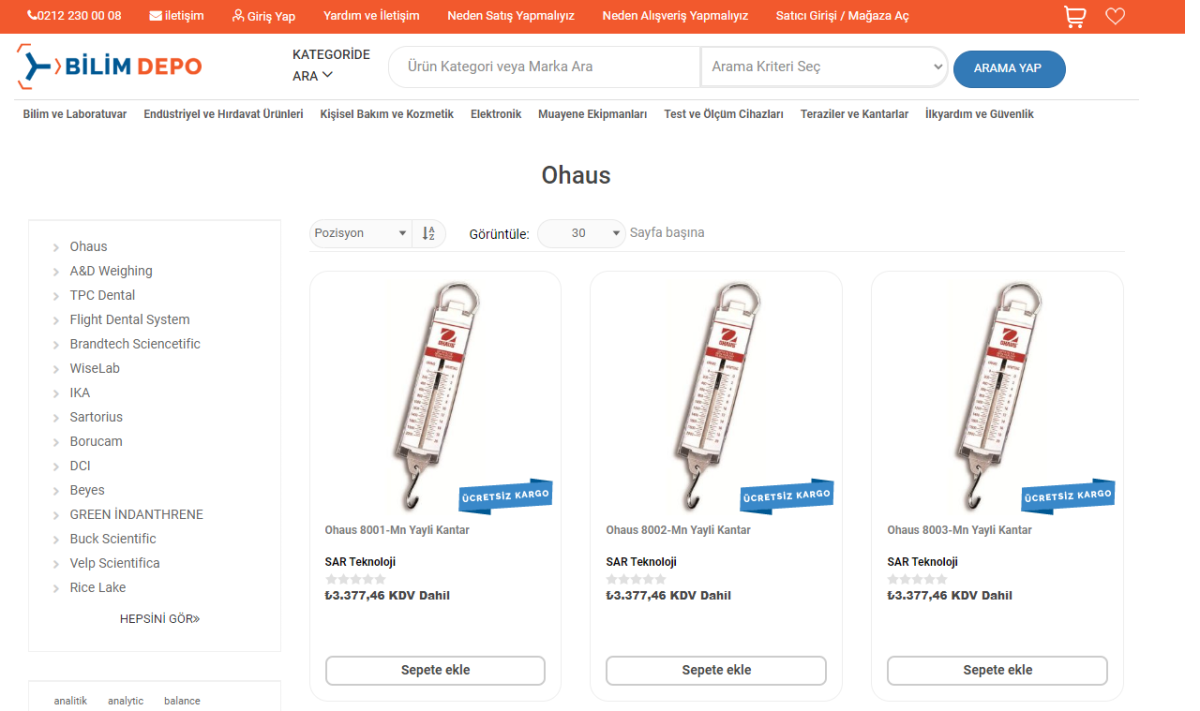Open the items per page dropdown
1200x711 pixels.
[x=581, y=233]
